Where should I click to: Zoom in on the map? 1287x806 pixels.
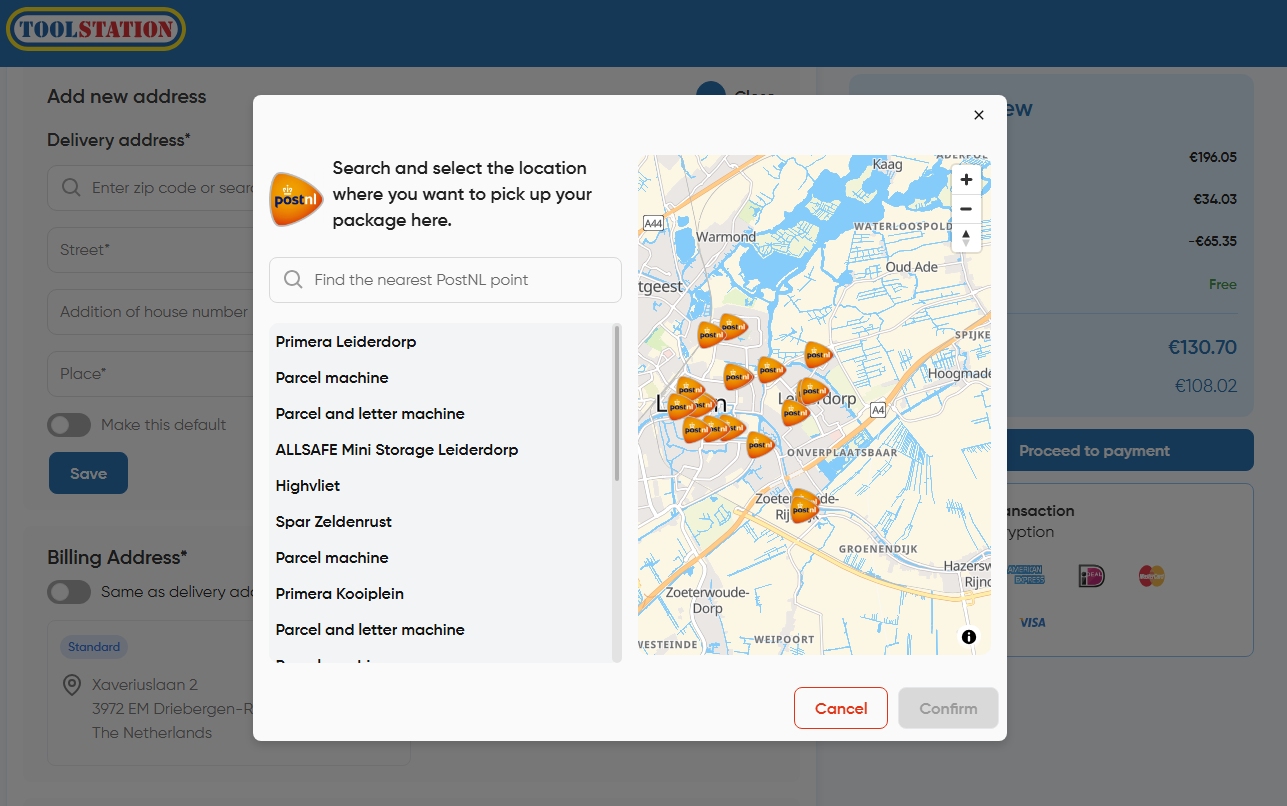965,180
